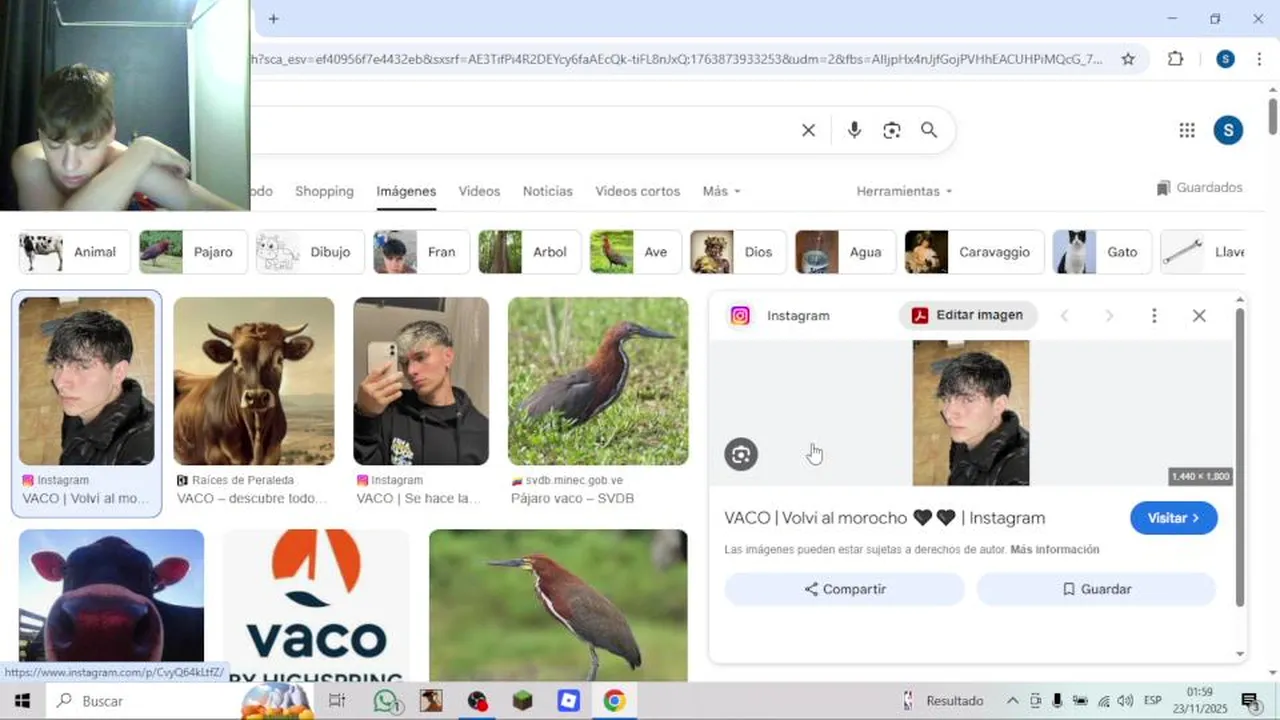Open the large preview image
1280x720 pixels.
click(x=971, y=413)
